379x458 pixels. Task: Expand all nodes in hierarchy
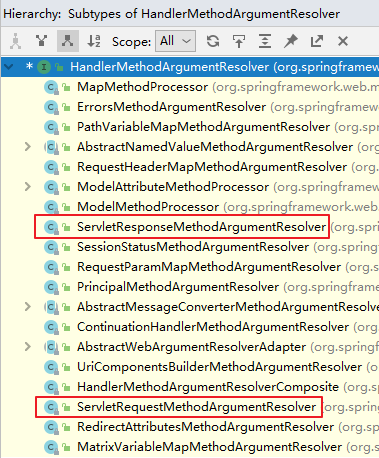[x=265, y=41]
